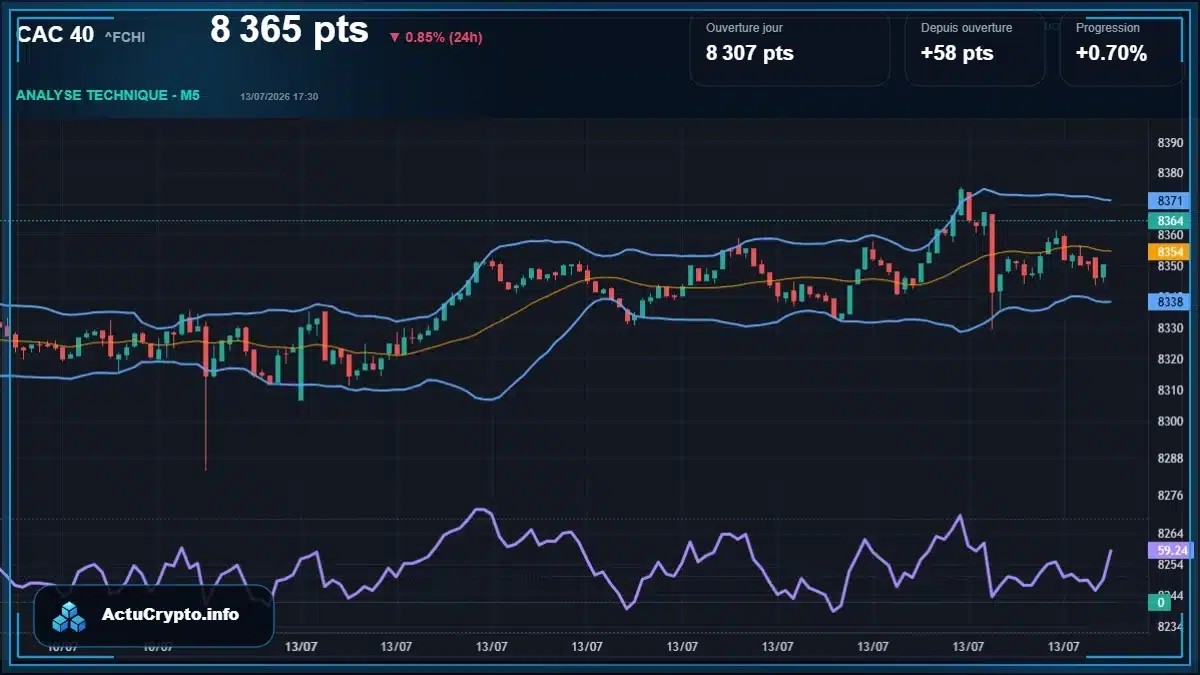
Task: Click the red down-arrow 0.85% (24h) change
Action: 436,38
